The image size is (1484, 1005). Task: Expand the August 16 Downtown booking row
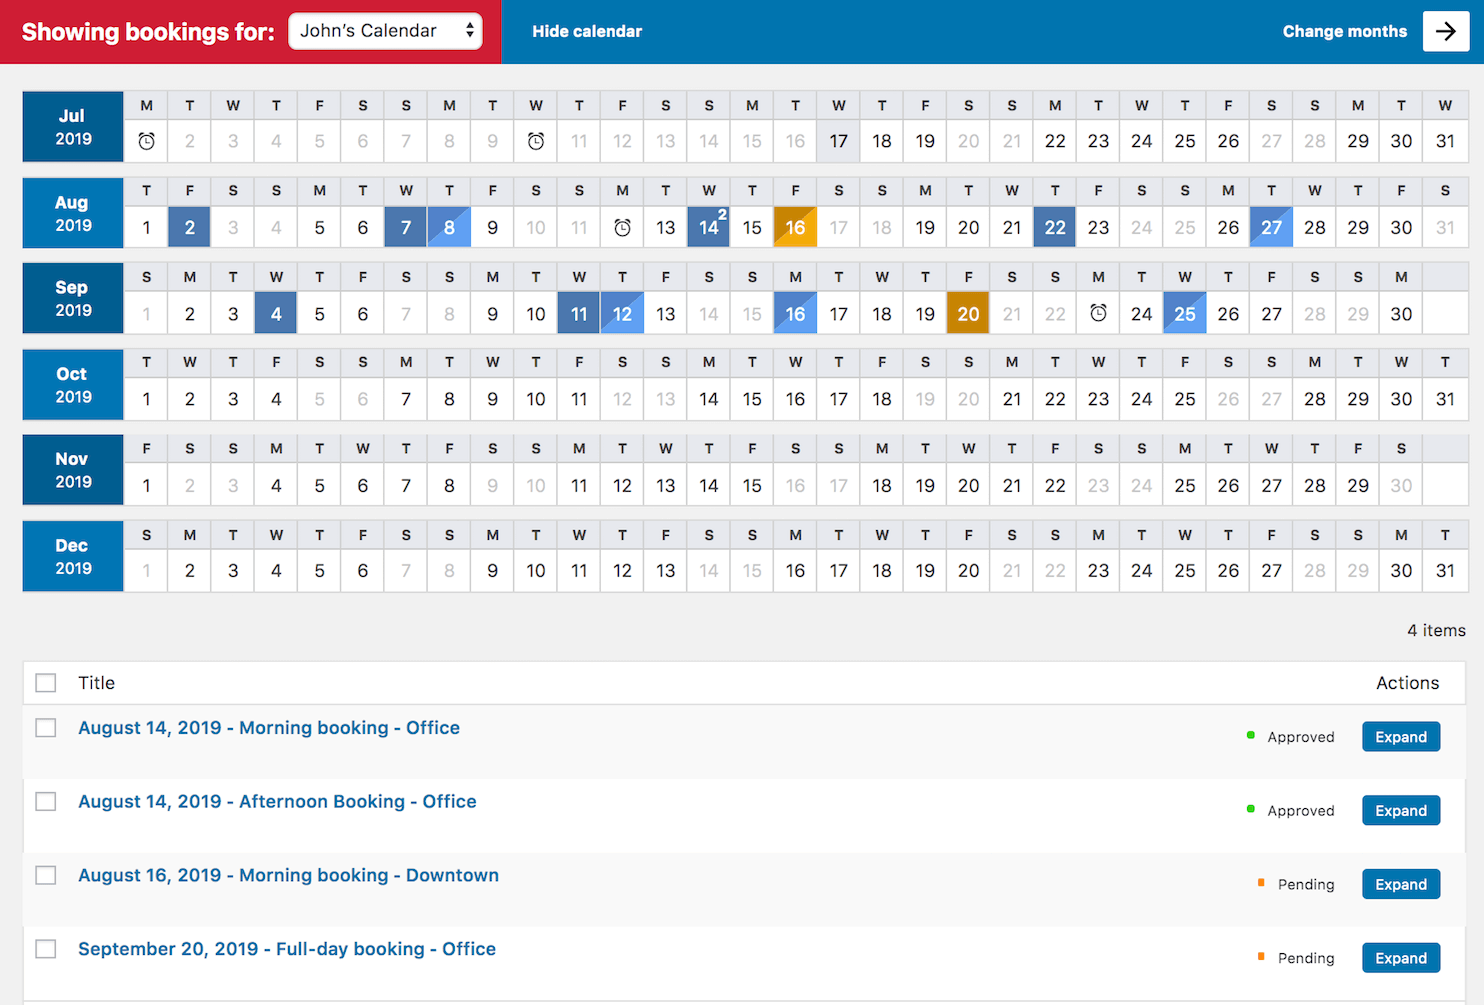[x=1401, y=884]
